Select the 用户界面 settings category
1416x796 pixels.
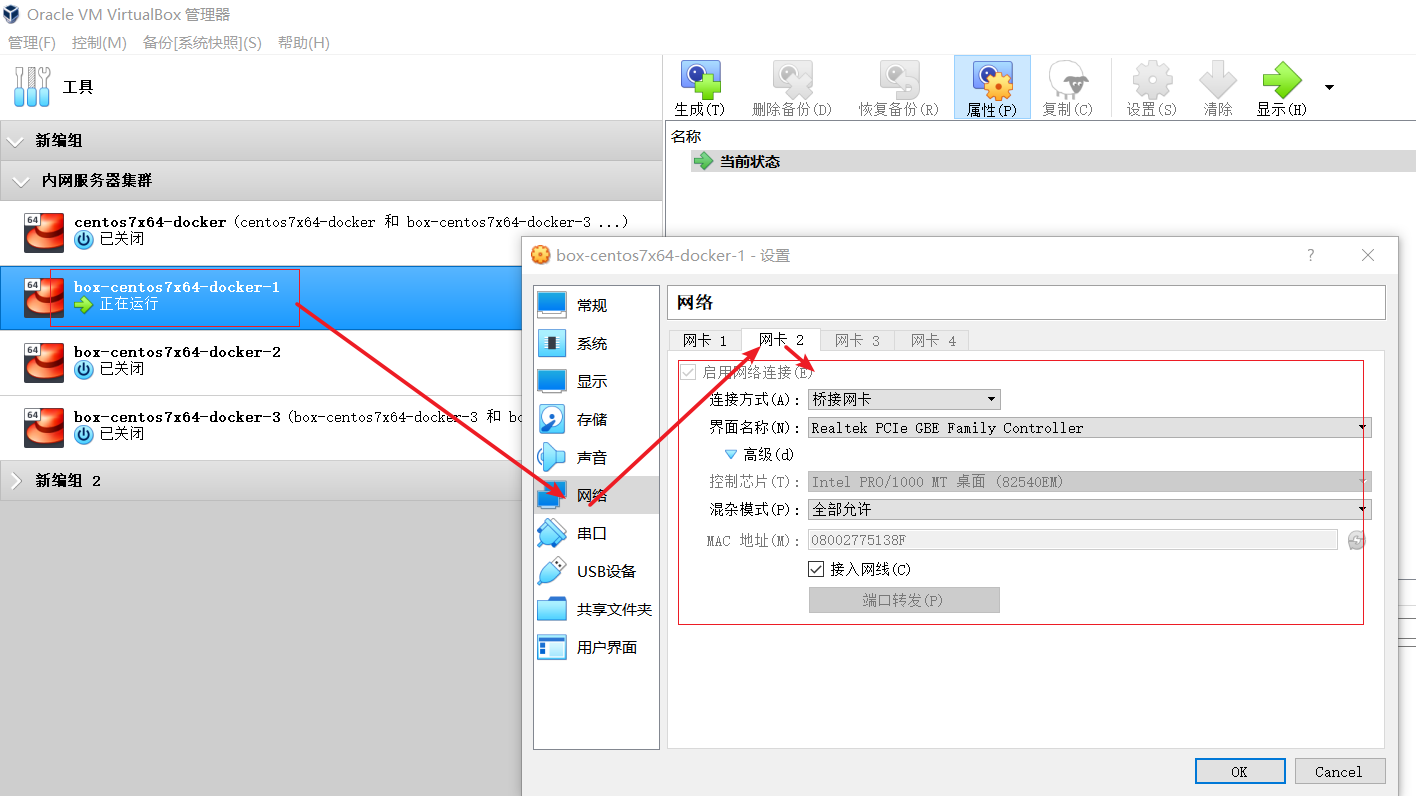click(x=596, y=647)
